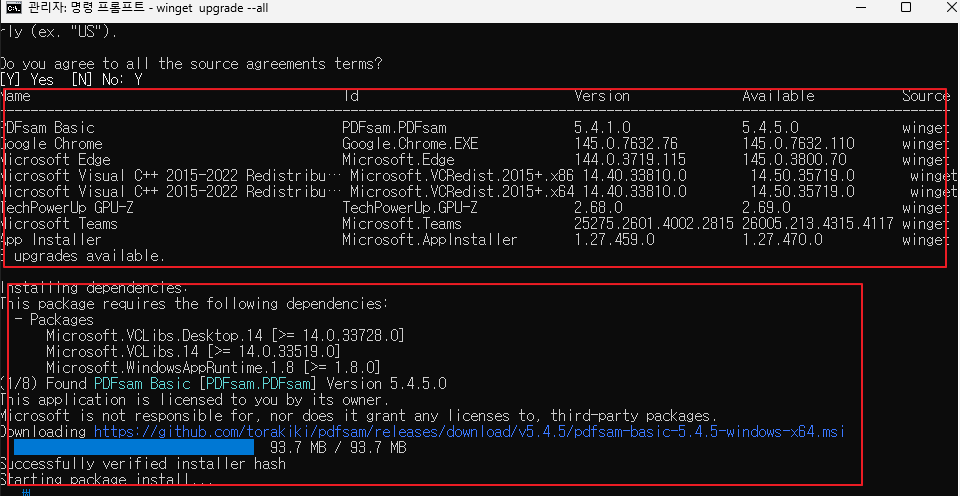Click 'This package requires the following dependencies:' line

[195, 304]
